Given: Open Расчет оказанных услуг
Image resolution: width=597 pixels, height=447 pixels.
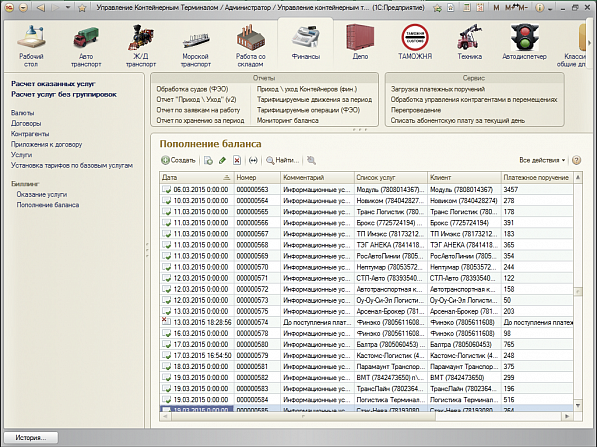Looking at the screenshot, I should (53, 84).
